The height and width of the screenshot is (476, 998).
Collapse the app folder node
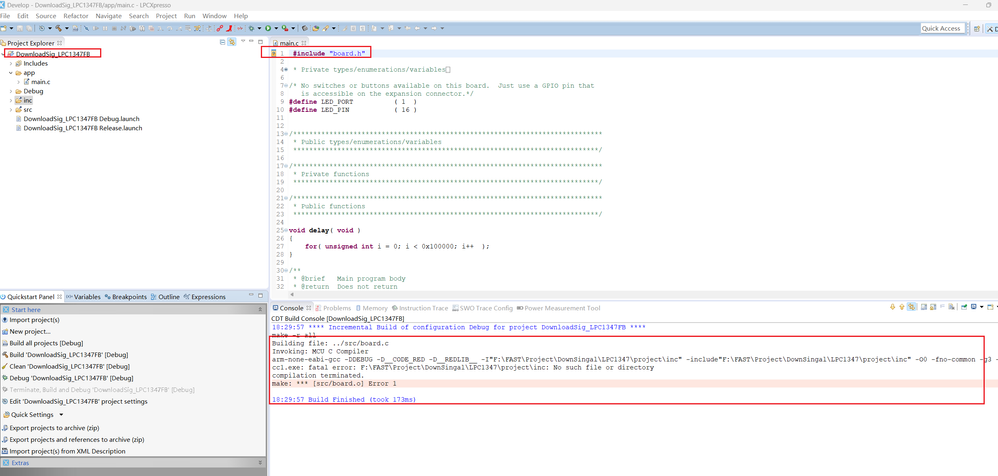(11, 73)
